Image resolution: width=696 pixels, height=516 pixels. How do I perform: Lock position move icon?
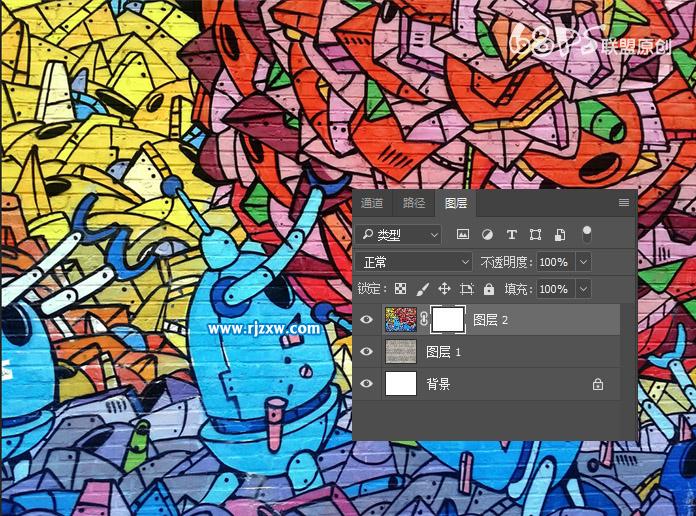(444, 289)
